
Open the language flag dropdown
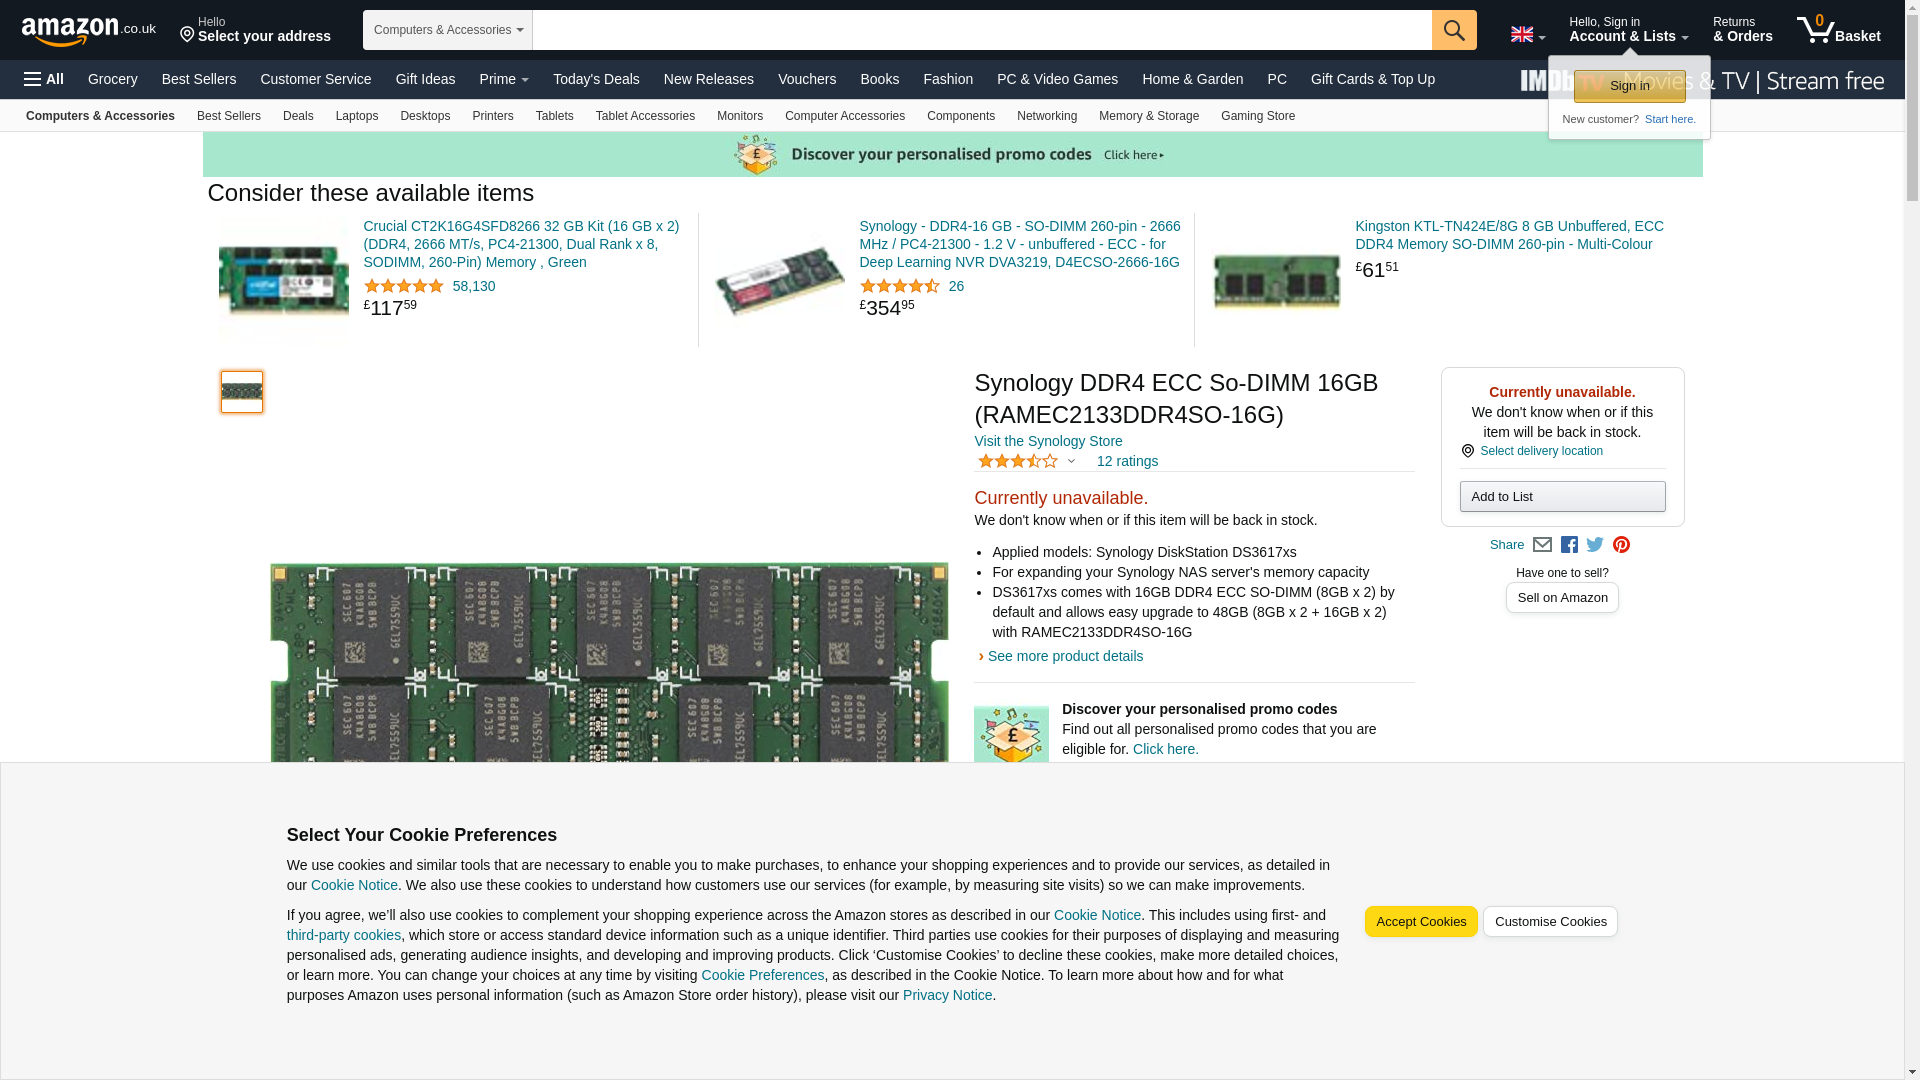[x=1527, y=35]
